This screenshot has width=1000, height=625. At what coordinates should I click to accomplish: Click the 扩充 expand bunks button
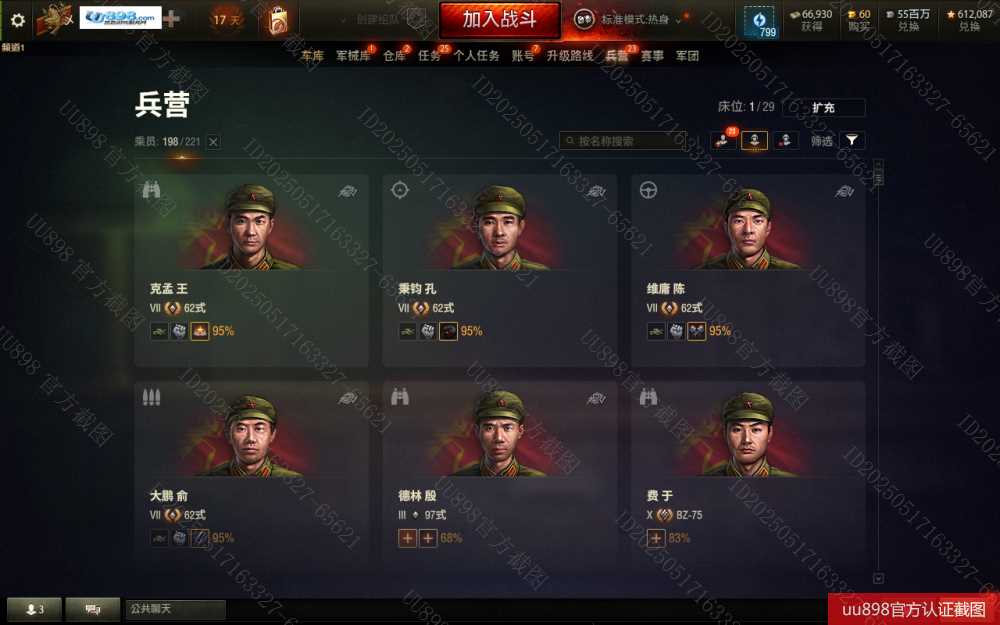[824, 108]
